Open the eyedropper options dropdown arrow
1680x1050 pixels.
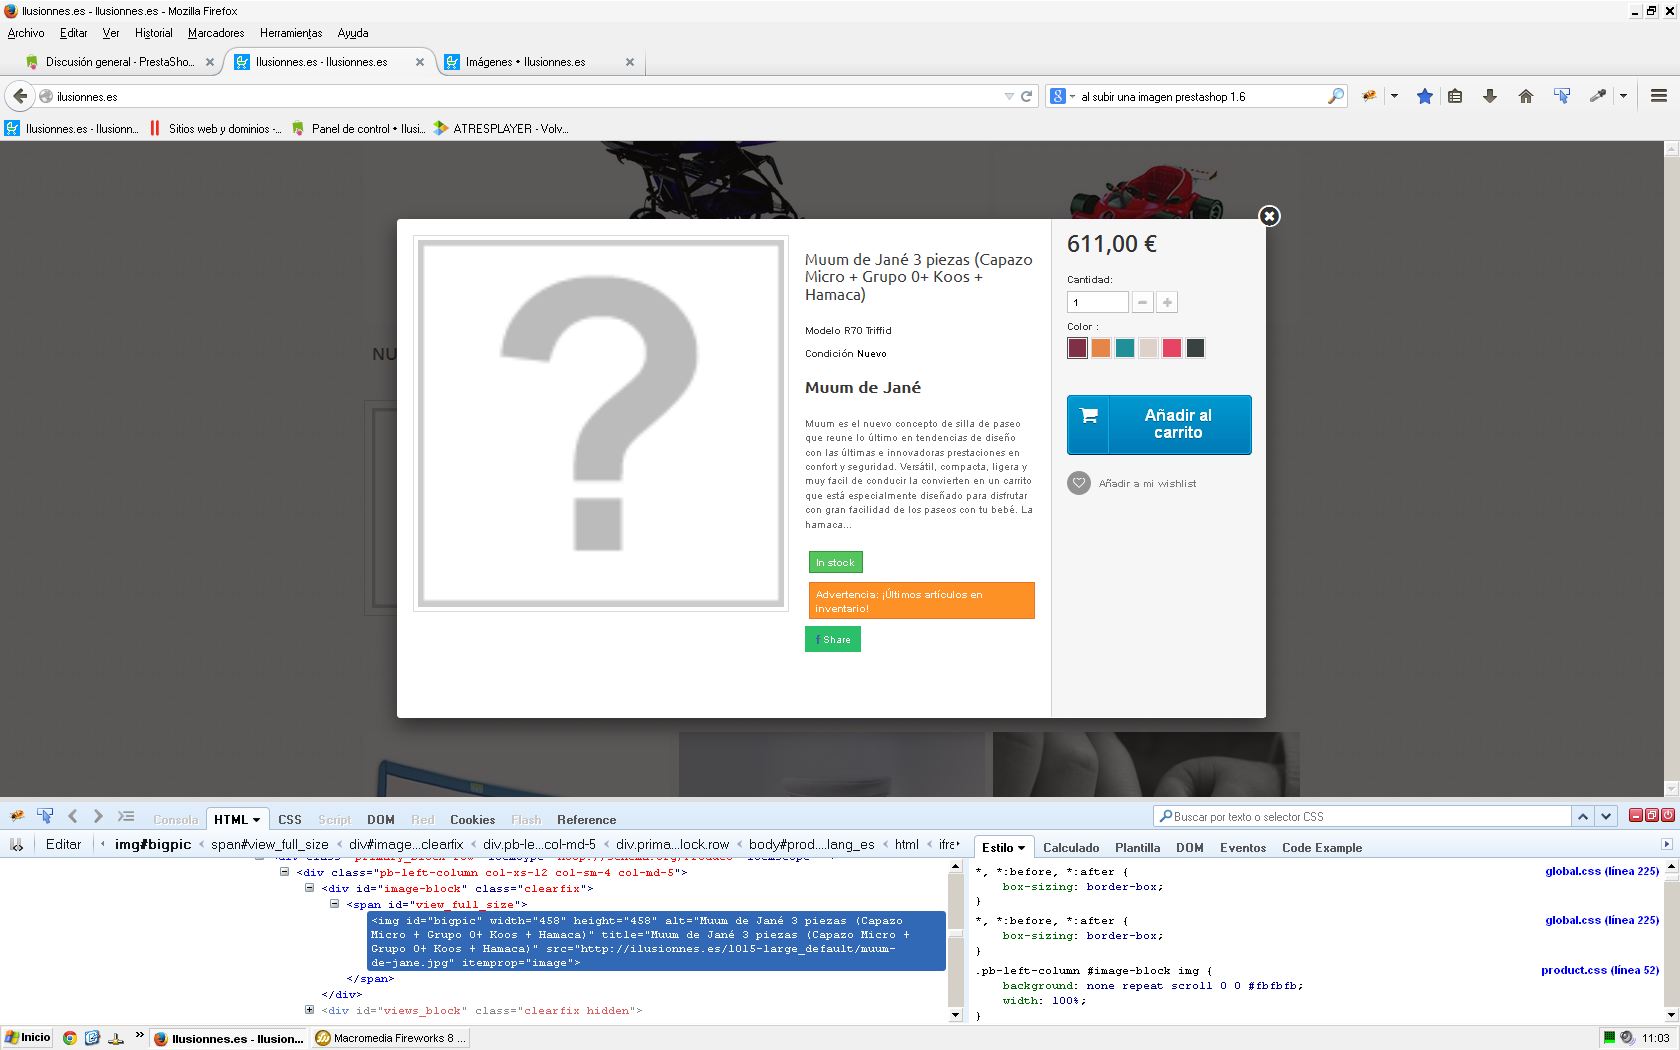(x=1623, y=96)
